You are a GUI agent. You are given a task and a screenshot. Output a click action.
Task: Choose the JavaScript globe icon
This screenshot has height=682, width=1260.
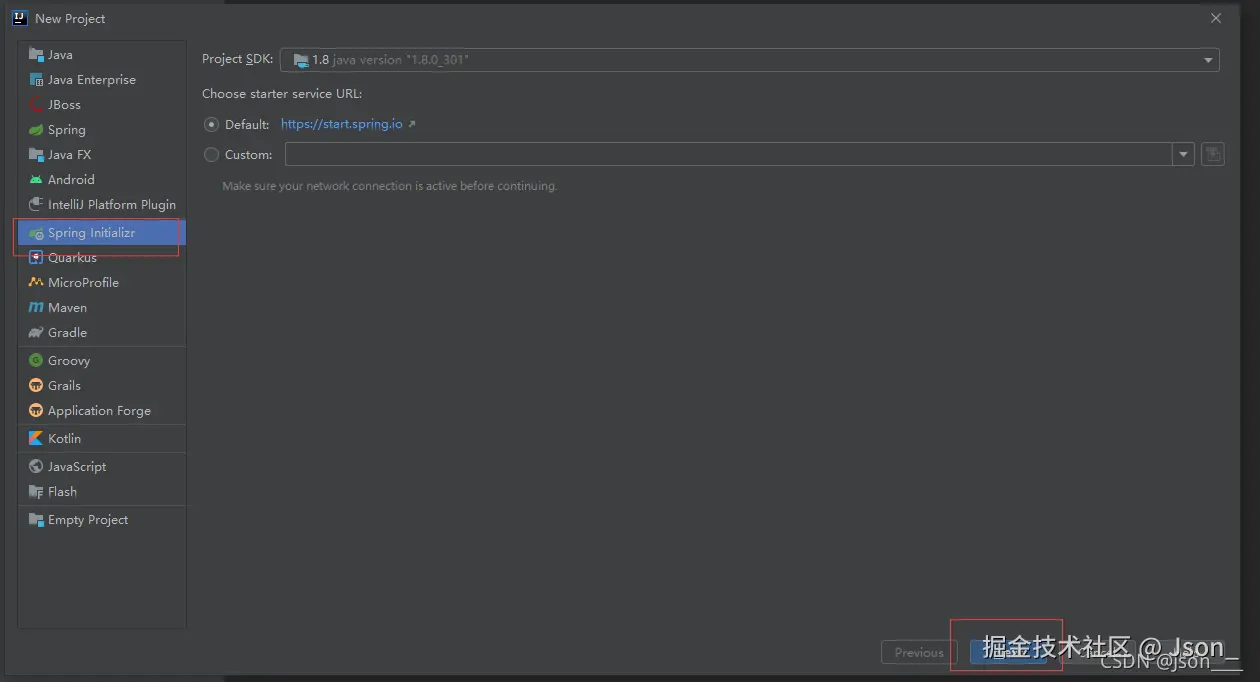click(36, 466)
